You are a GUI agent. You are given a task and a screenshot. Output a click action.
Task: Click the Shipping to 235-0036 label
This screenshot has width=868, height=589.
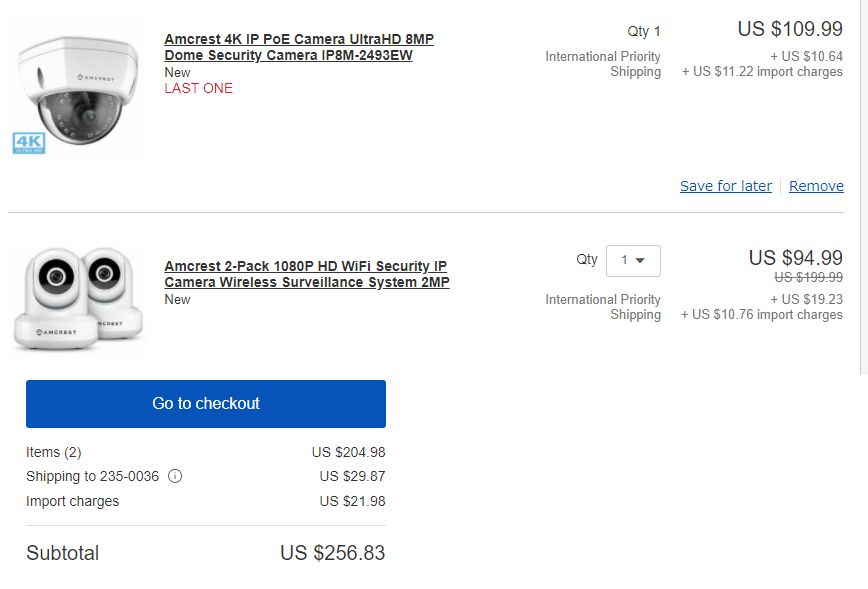tap(92, 477)
